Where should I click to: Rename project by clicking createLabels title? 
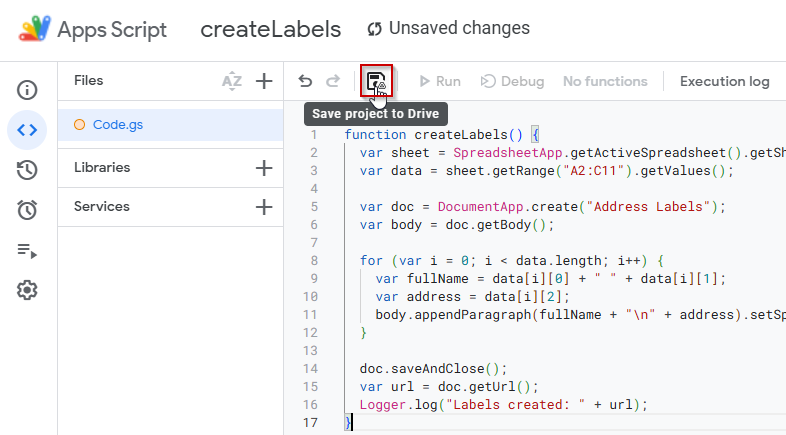click(x=271, y=30)
